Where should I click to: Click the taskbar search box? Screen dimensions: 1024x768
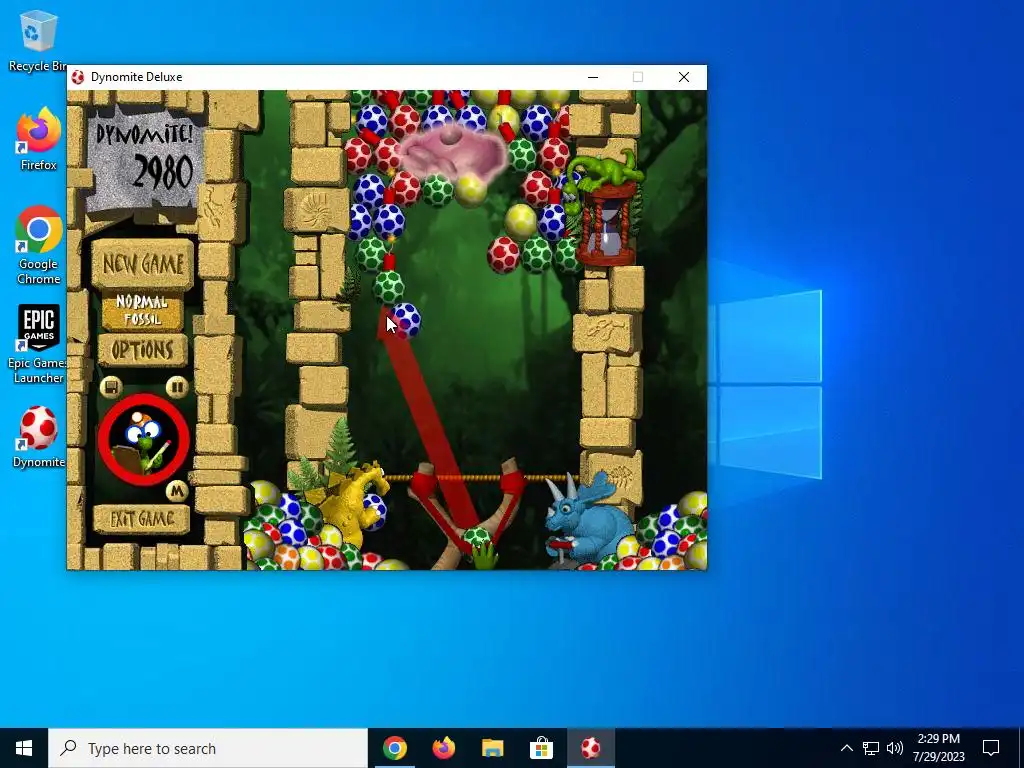click(x=208, y=748)
